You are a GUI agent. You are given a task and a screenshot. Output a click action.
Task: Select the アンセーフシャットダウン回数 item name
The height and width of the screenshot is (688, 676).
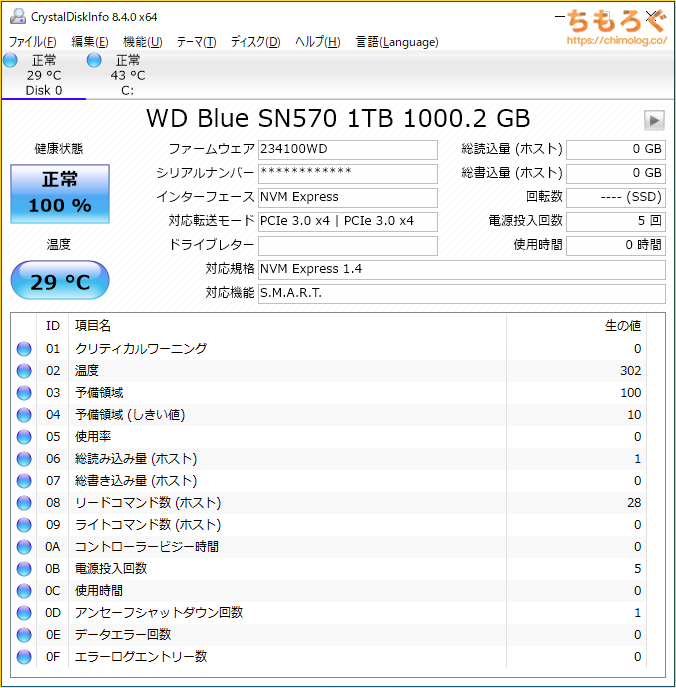click(159, 613)
